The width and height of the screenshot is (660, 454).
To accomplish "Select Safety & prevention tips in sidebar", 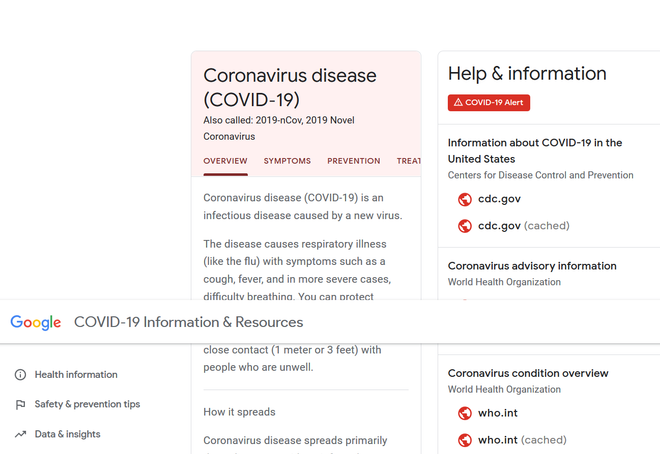I will [x=87, y=405].
